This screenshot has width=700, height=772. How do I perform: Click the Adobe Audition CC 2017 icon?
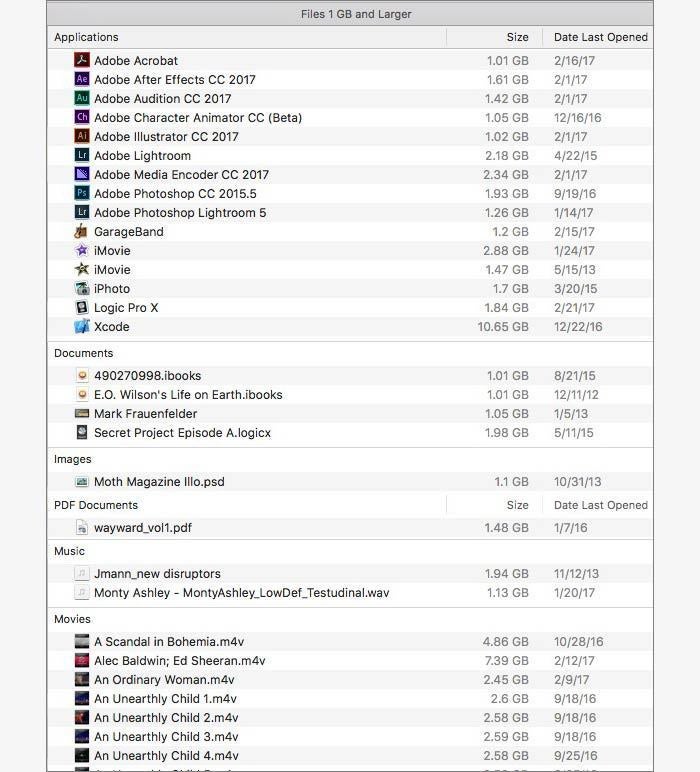tap(82, 98)
